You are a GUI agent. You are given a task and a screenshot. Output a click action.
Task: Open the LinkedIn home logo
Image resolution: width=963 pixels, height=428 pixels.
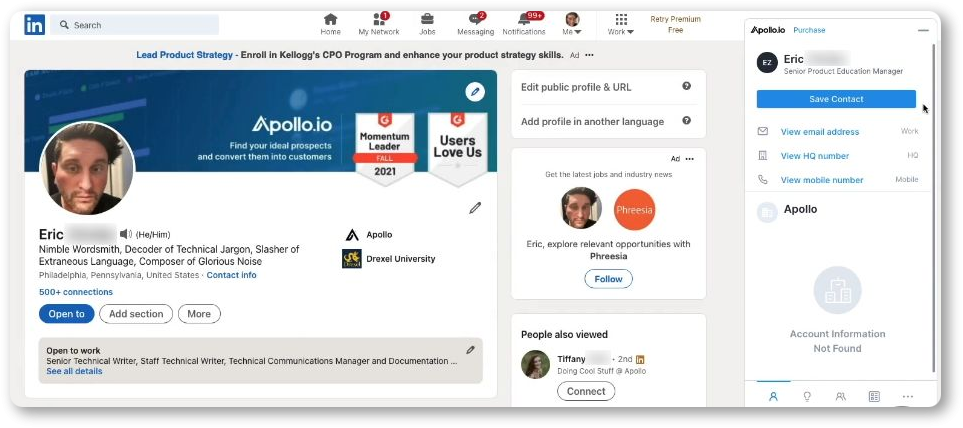tap(34, 25)
